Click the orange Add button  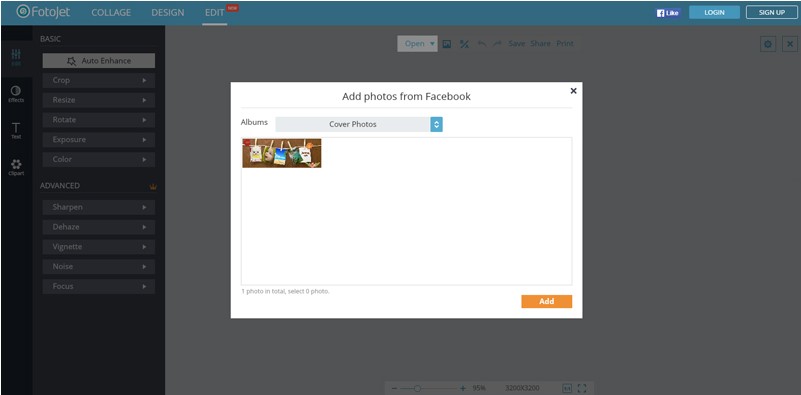click(547, 301)
